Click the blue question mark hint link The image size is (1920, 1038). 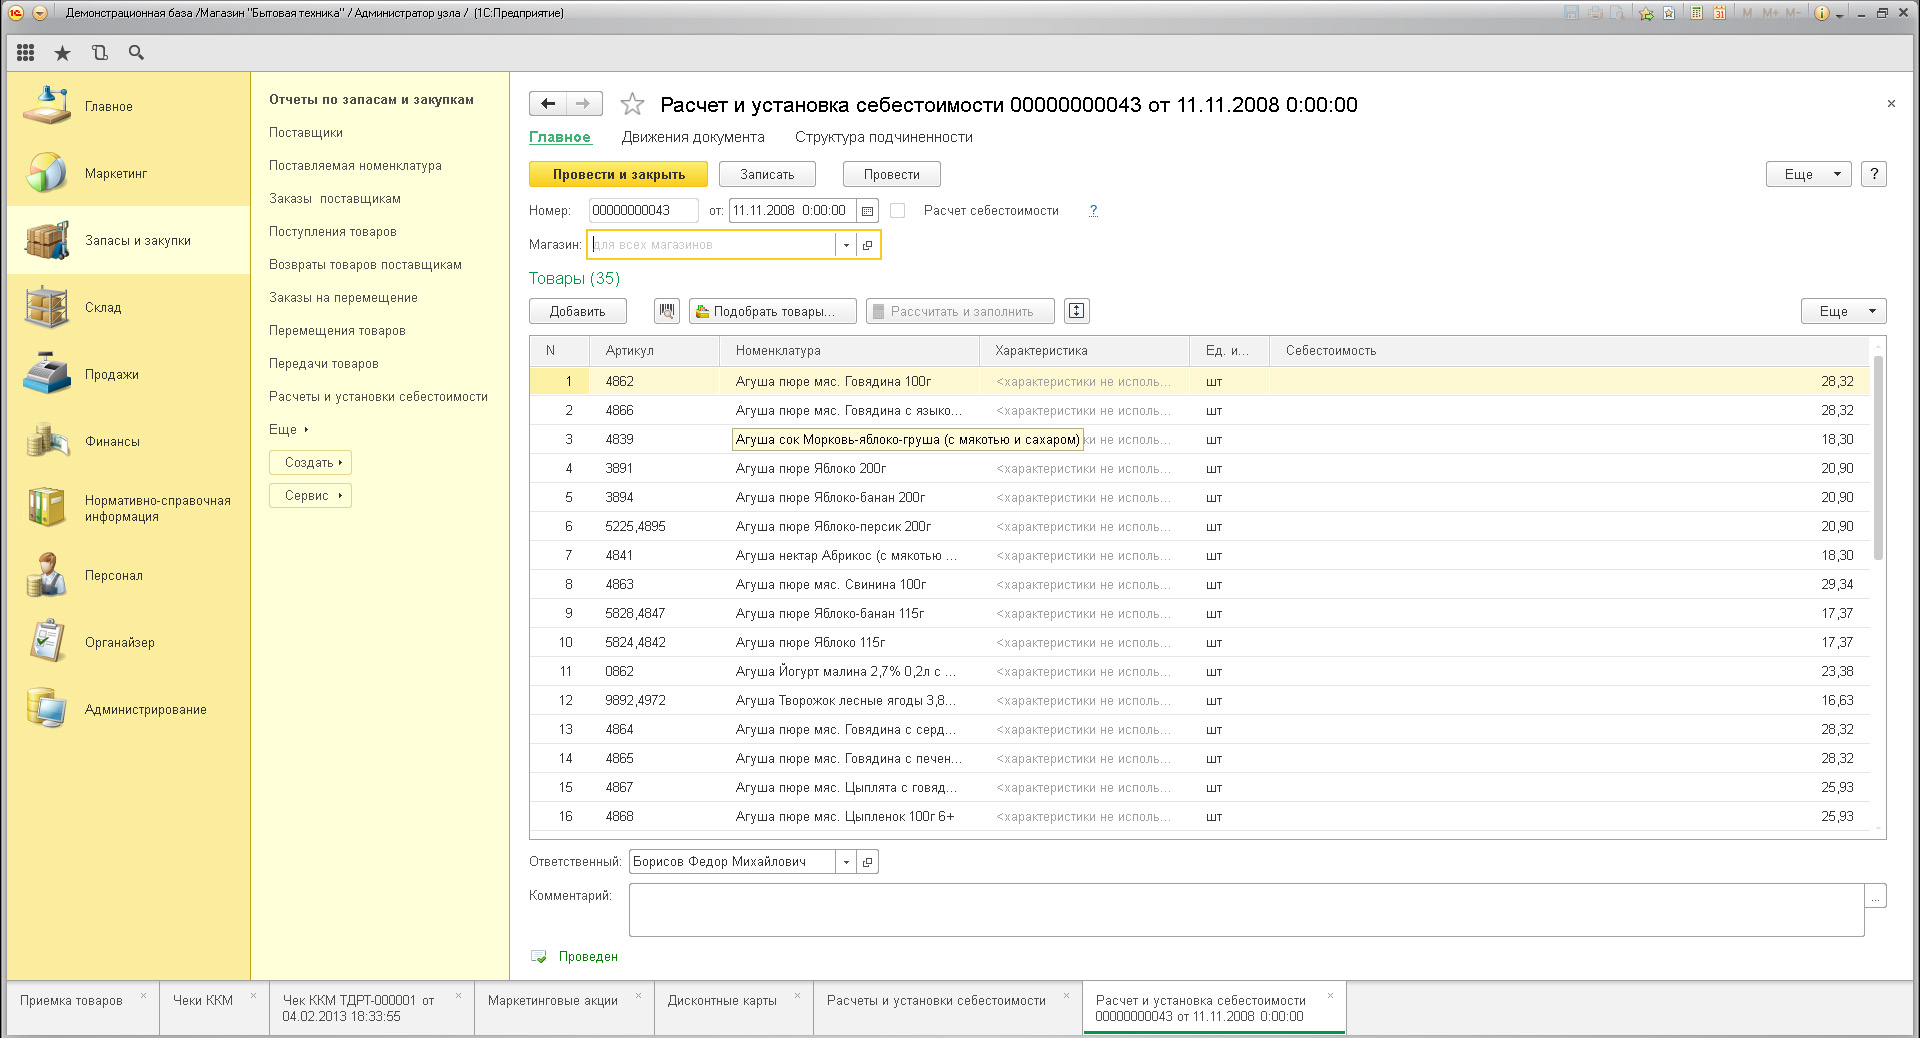pos(1093,210)
